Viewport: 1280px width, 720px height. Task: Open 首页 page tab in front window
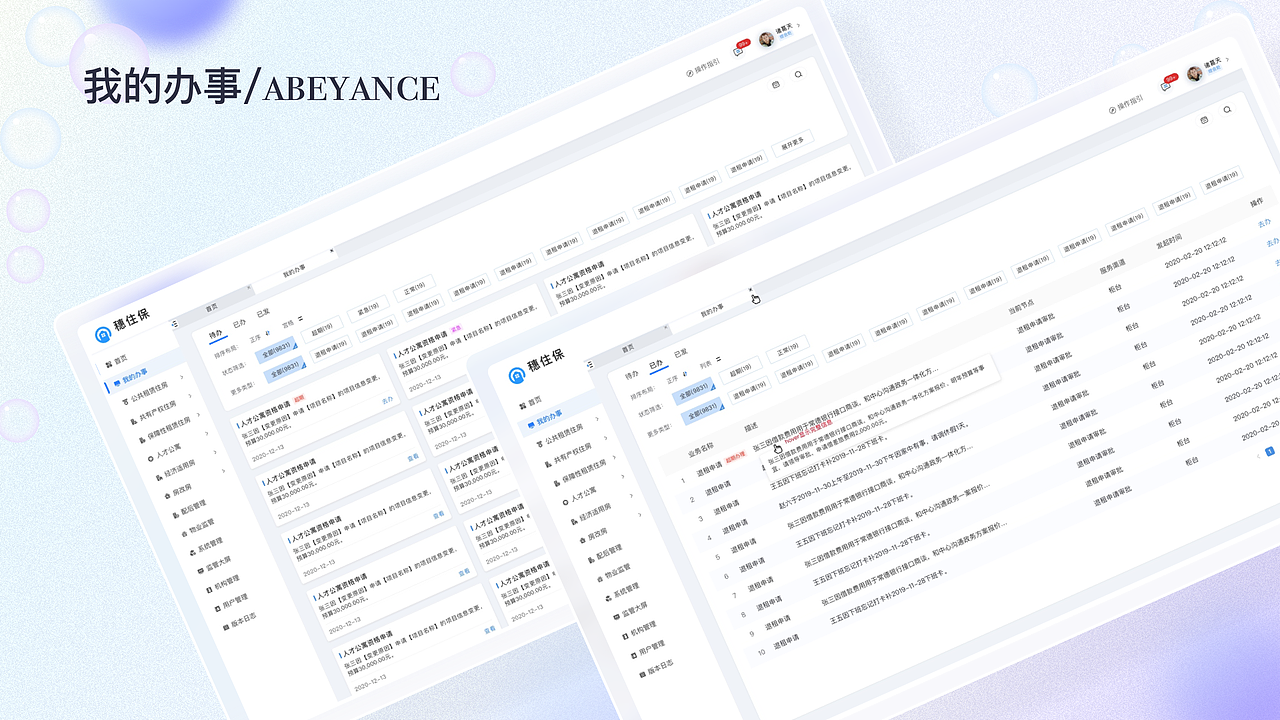627,349
